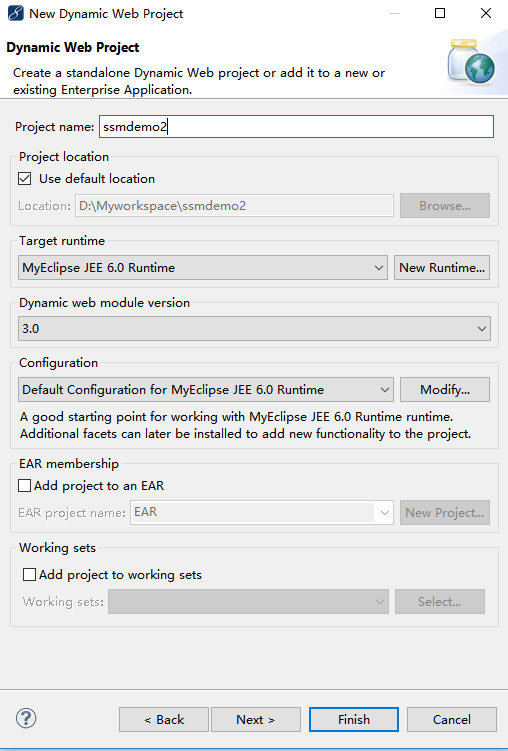The width and height of the screenshot is (508, 751).
Task: Cancel the project wizard
Action: tap(452, 719)
